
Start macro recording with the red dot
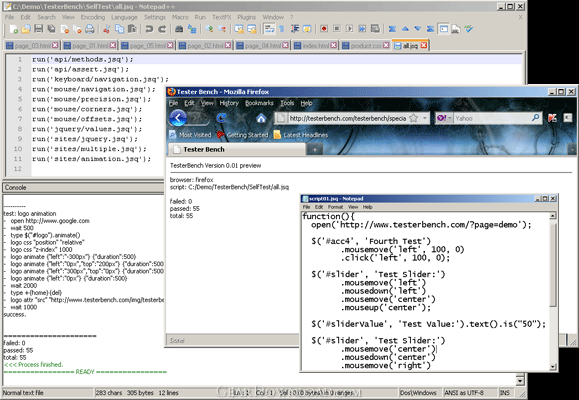point(324,29)
